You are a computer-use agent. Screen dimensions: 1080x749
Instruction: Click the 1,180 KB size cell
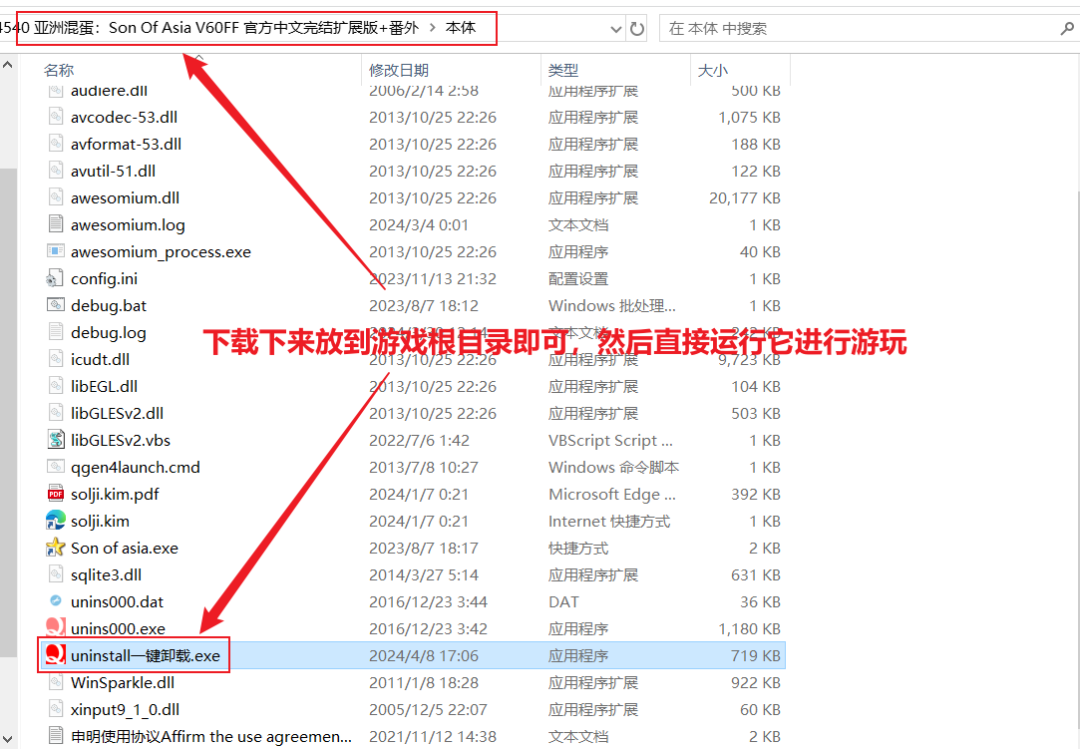pyautogui.click(x=749, y=629)
